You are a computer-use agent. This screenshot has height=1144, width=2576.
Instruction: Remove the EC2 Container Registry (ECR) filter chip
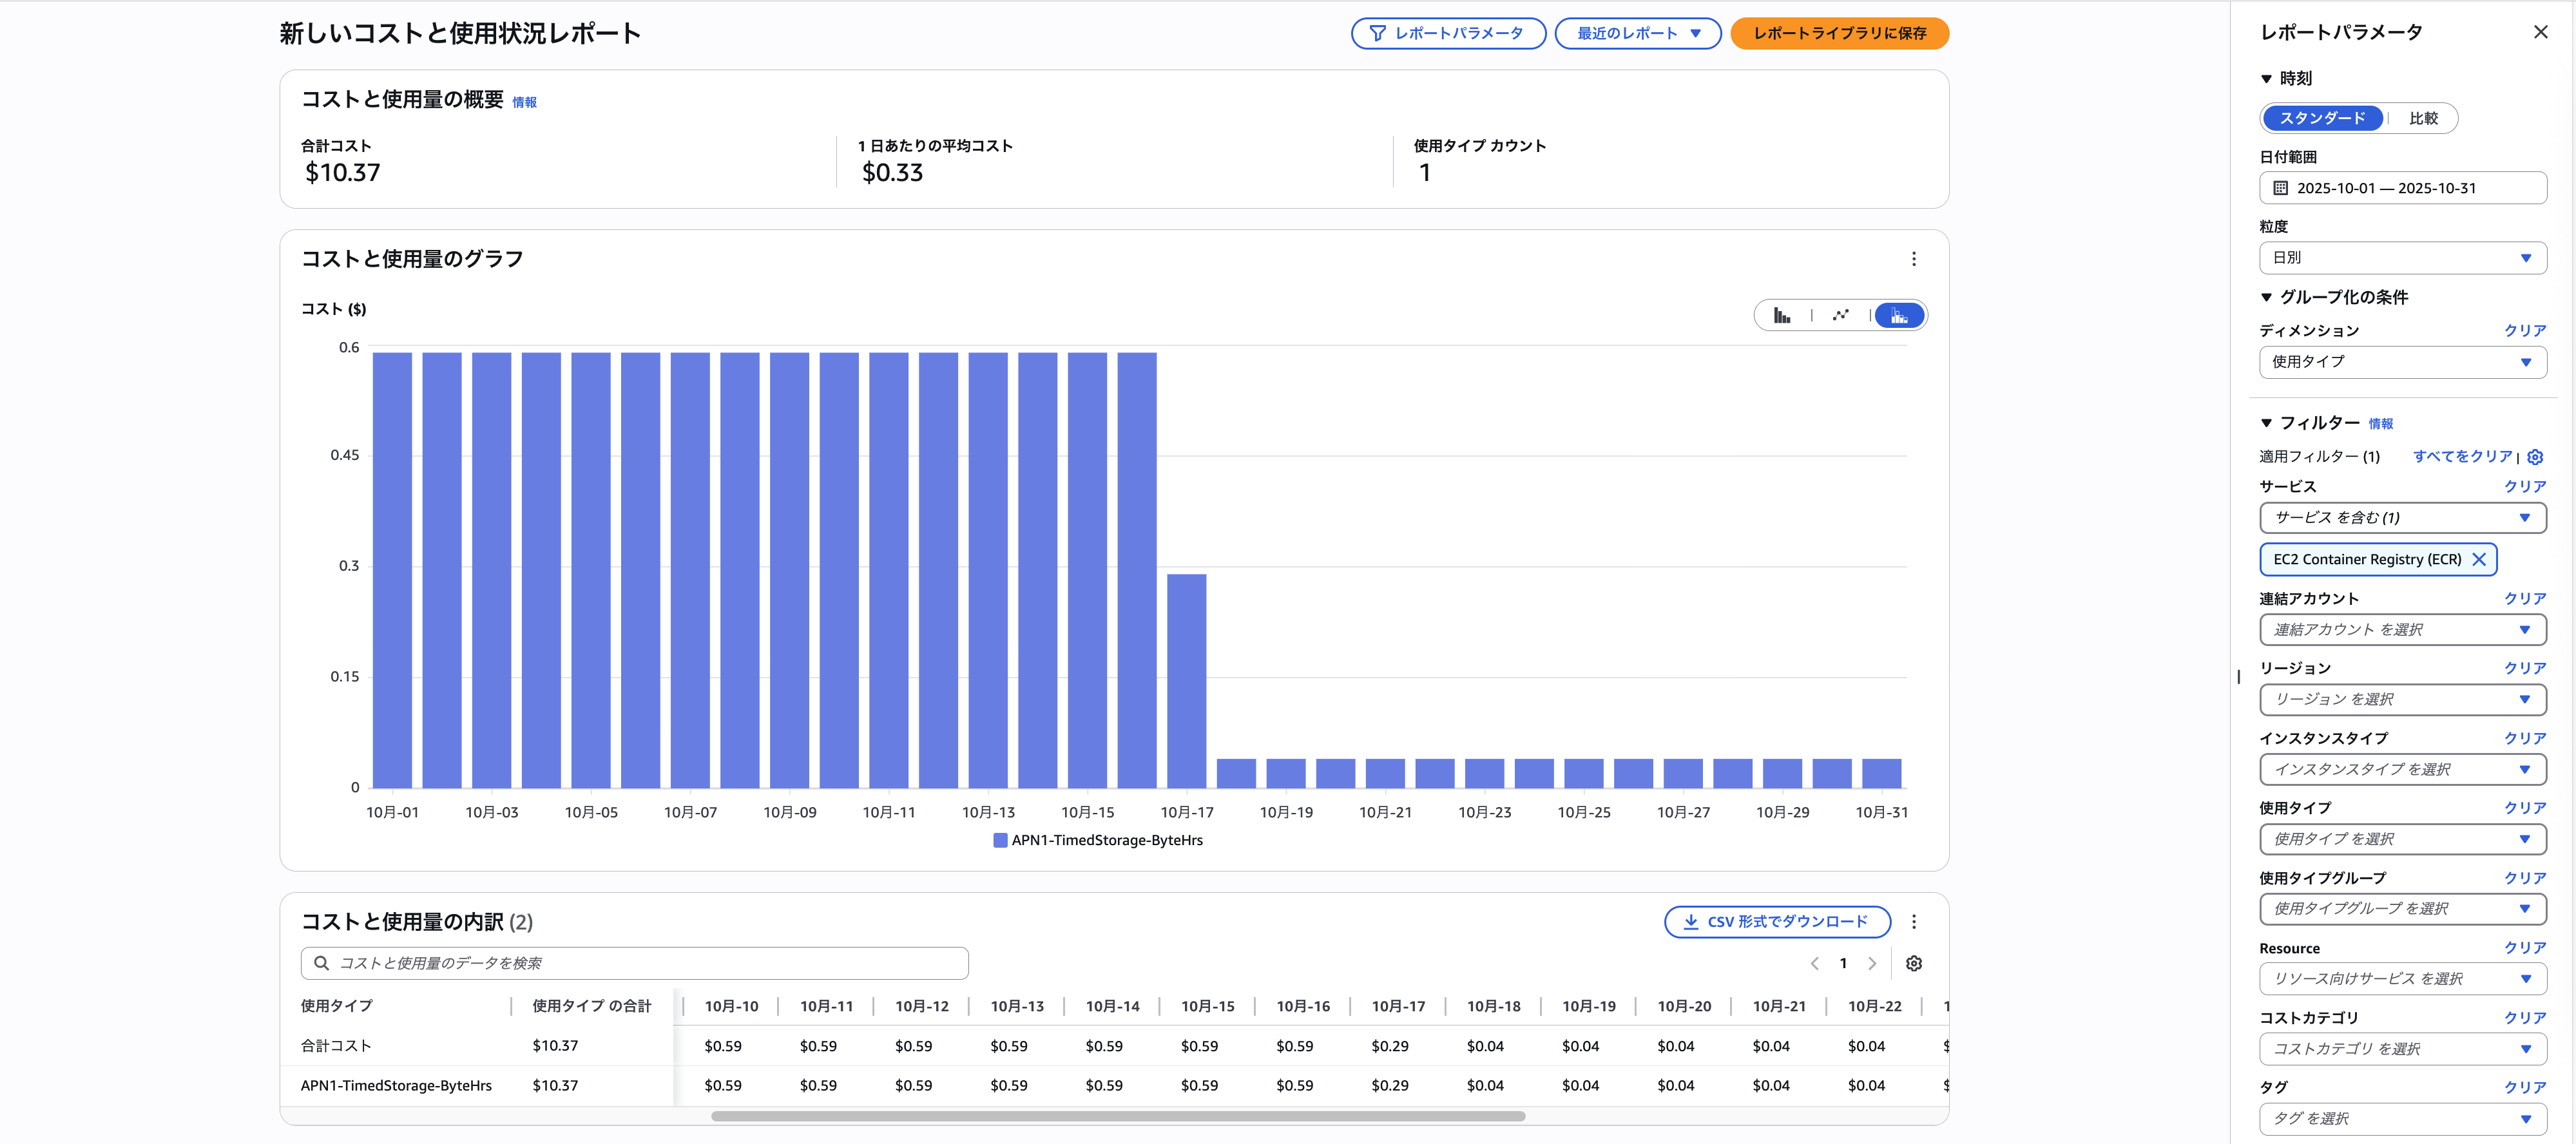coord(2479,560)
